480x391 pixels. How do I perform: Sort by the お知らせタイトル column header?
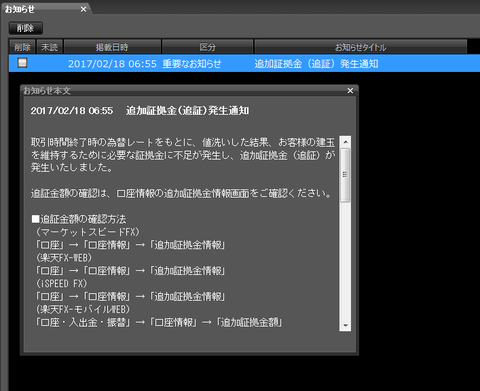pyautogui.click(x=361, y=47)
